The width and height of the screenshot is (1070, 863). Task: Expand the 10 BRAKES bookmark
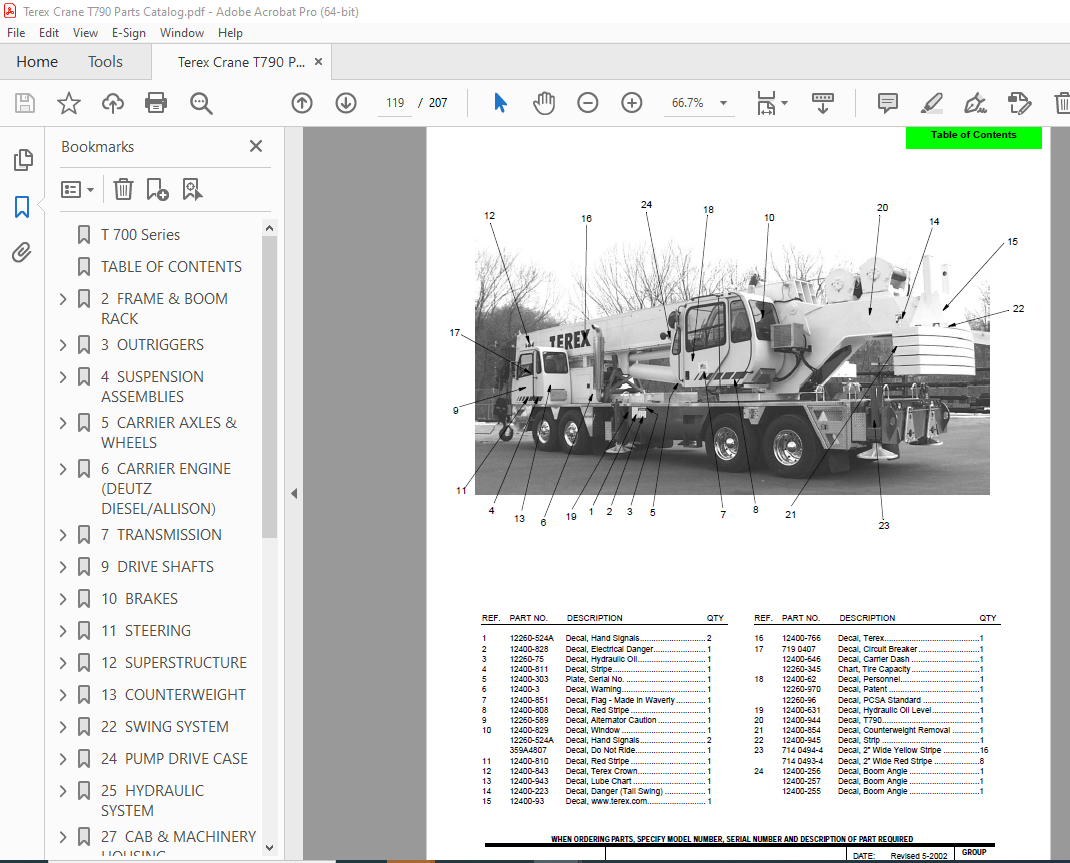(63, 599)
